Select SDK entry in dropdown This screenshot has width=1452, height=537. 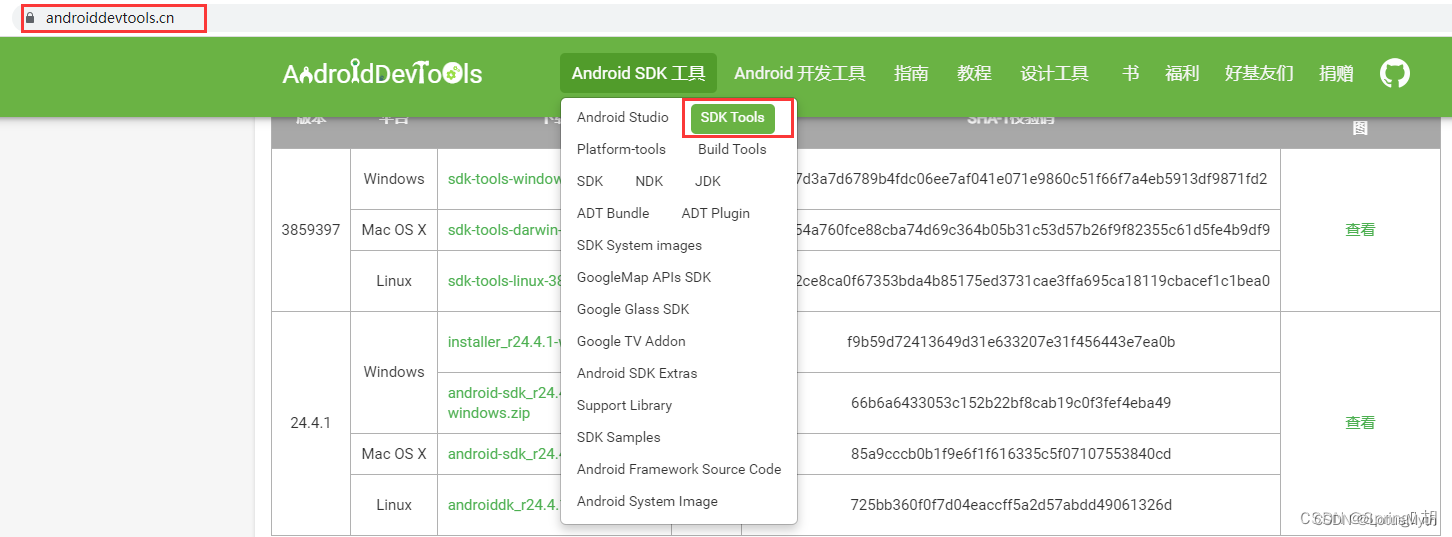click(x=590, y=181)
